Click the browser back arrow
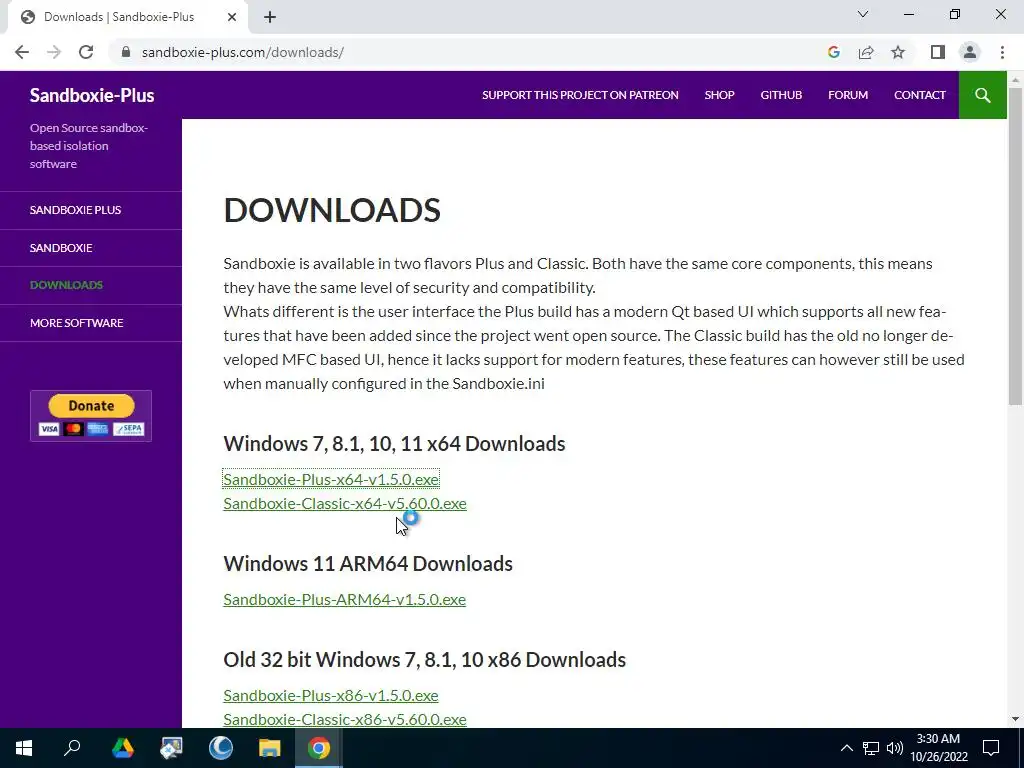The height and width of the screenshot is (768, 1024). 22,52
